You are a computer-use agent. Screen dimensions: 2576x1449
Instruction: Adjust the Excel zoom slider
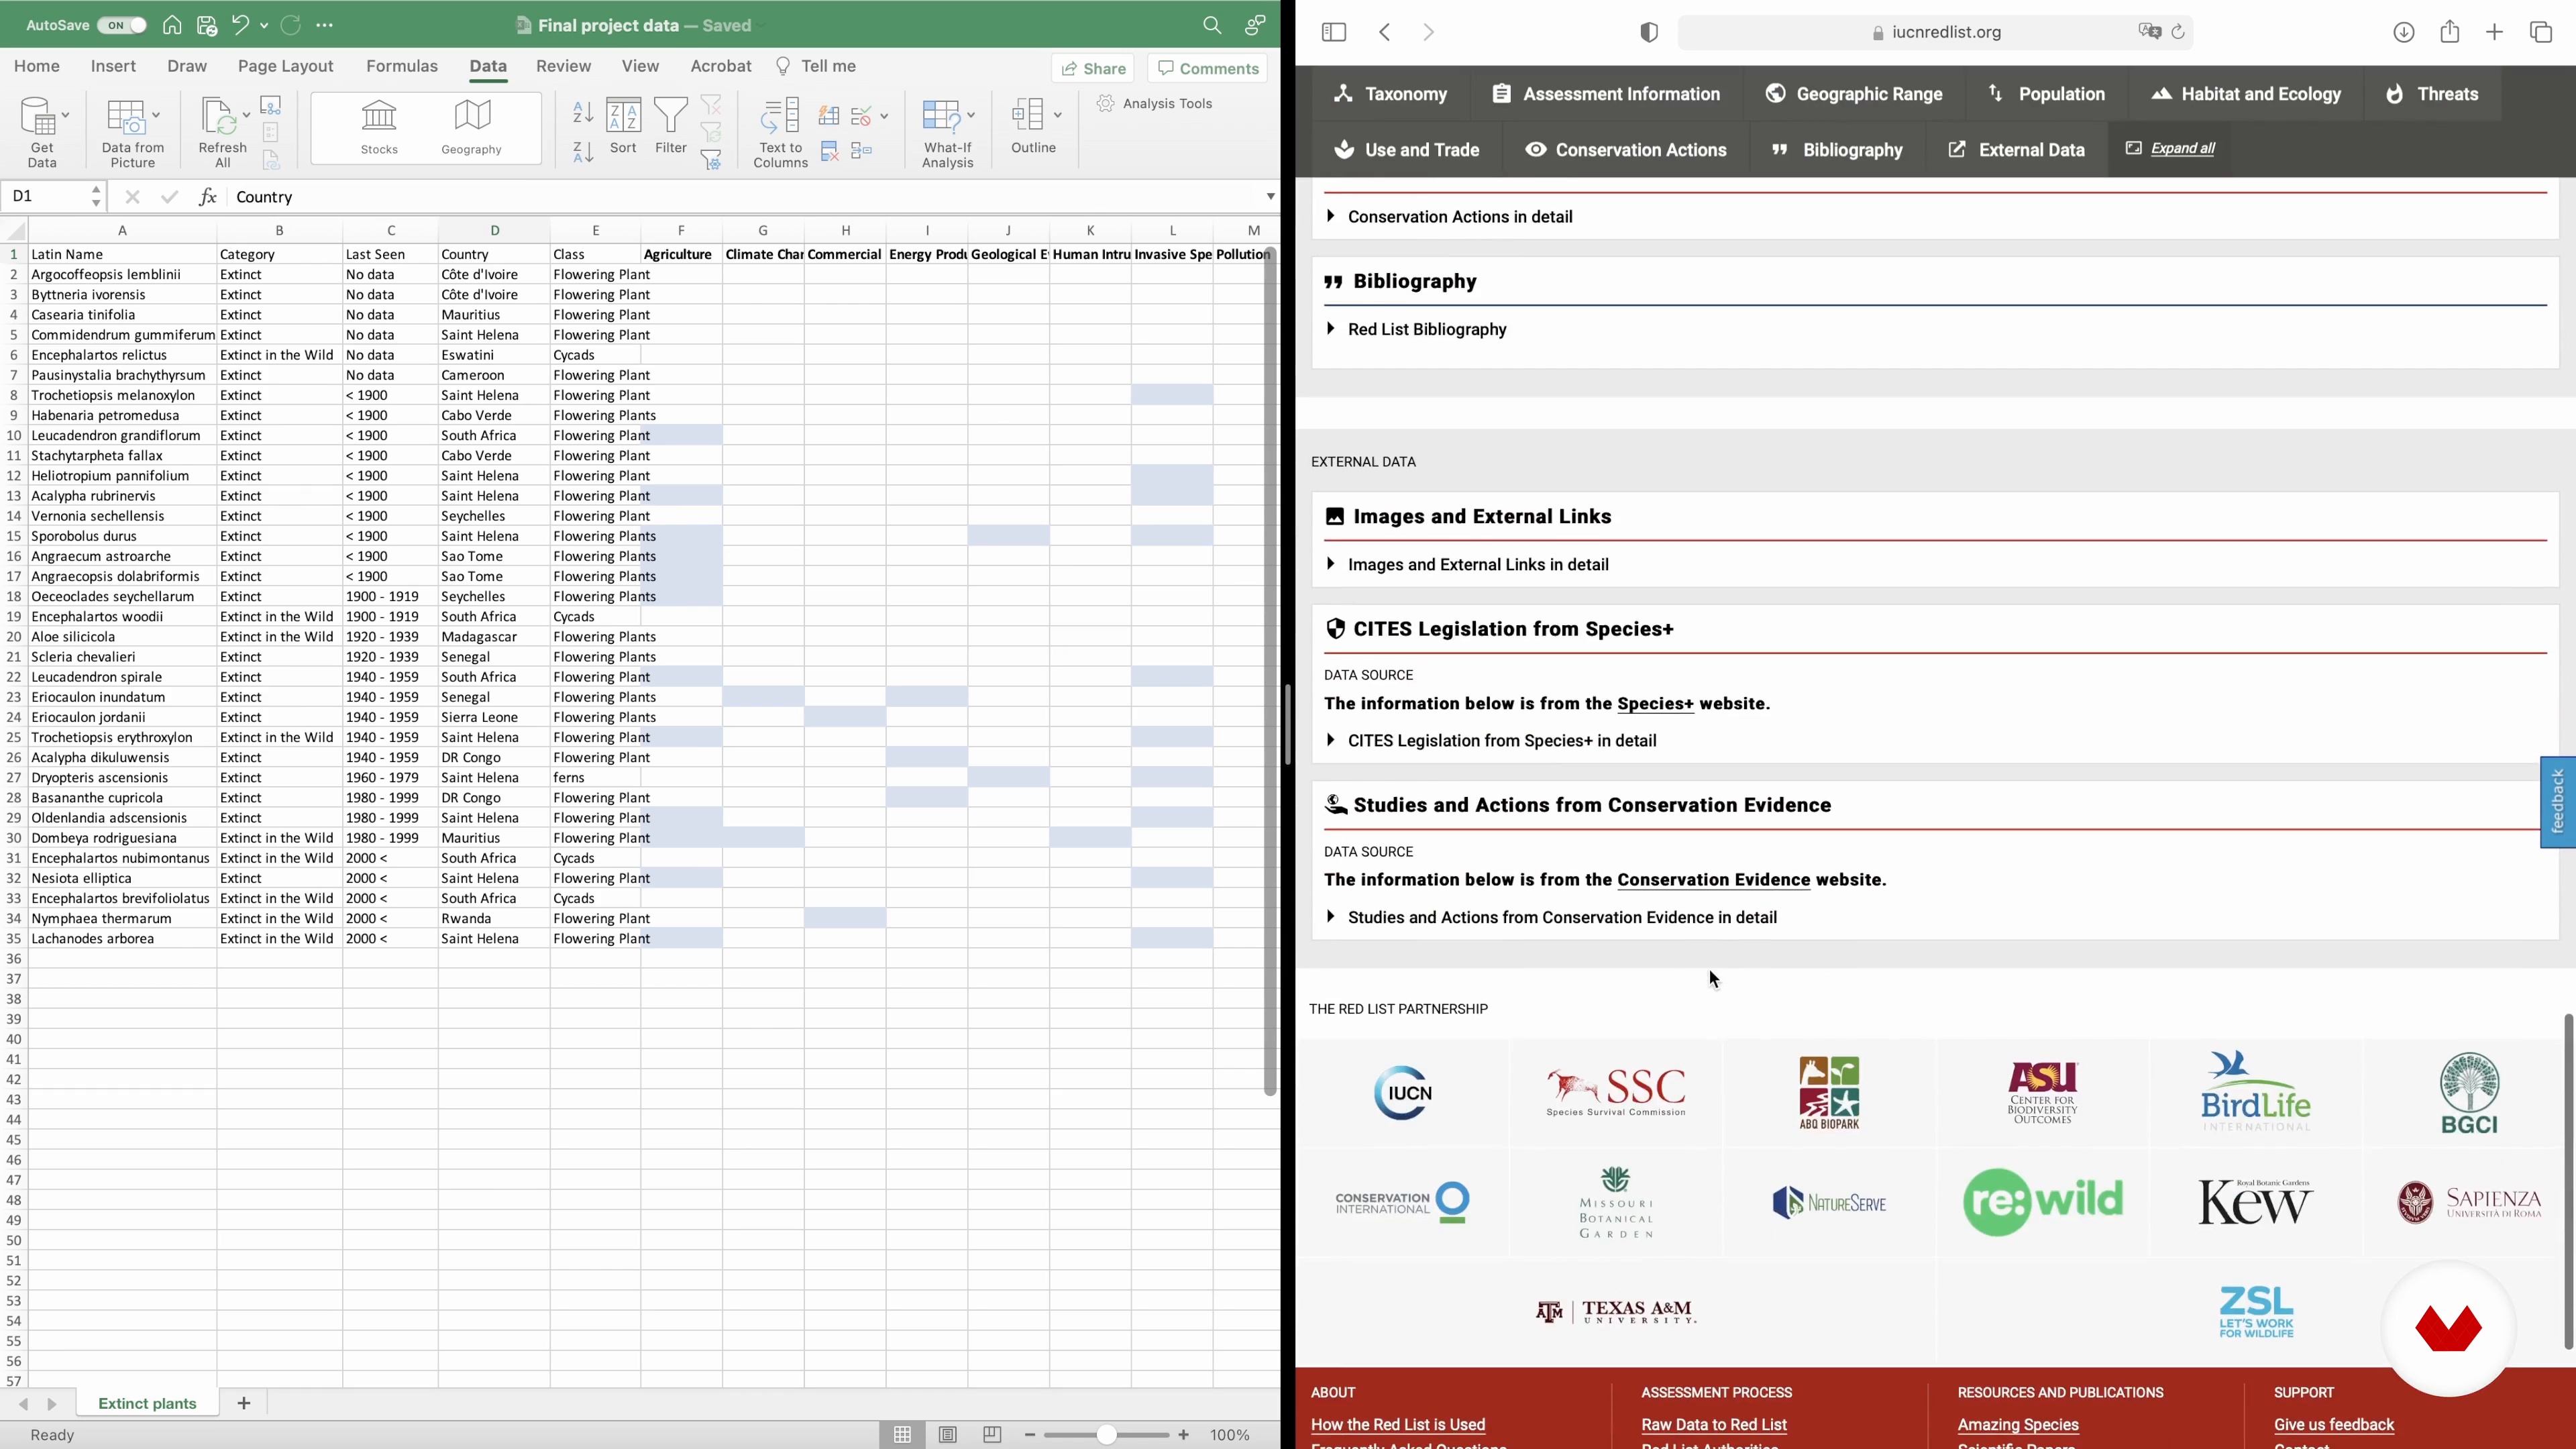[1106, 1435]
